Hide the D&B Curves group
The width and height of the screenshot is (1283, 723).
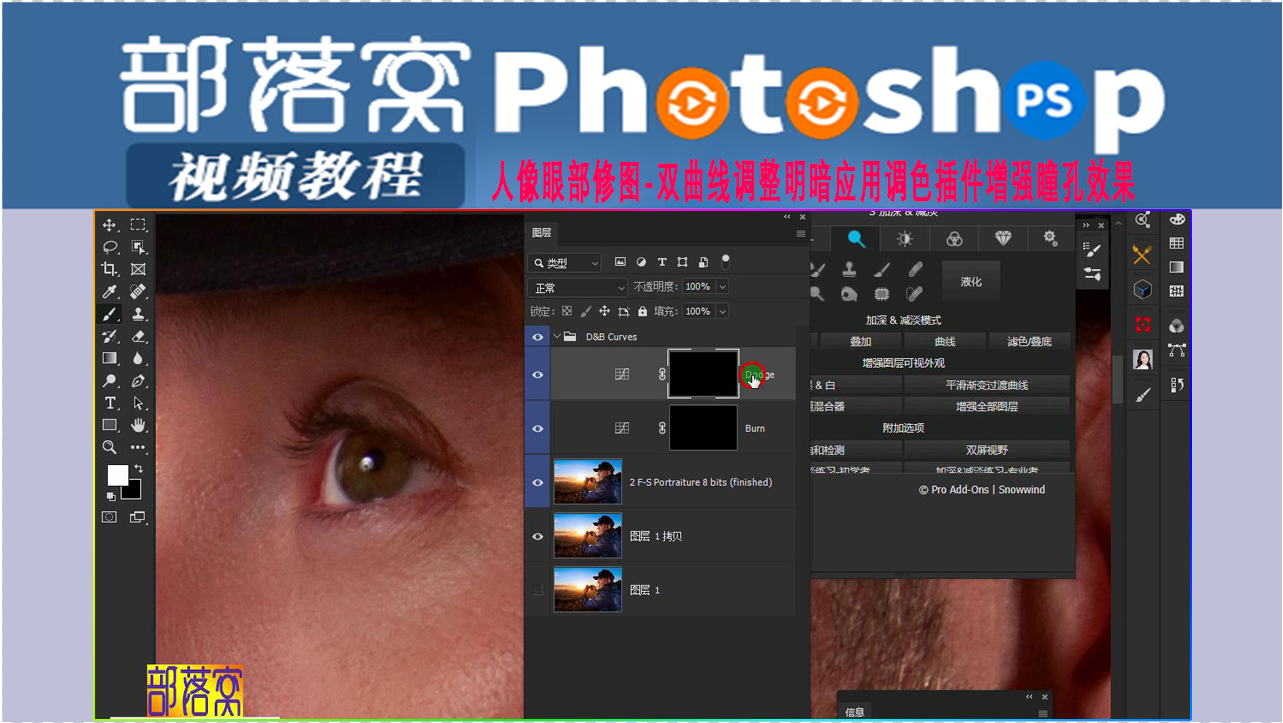537,337
